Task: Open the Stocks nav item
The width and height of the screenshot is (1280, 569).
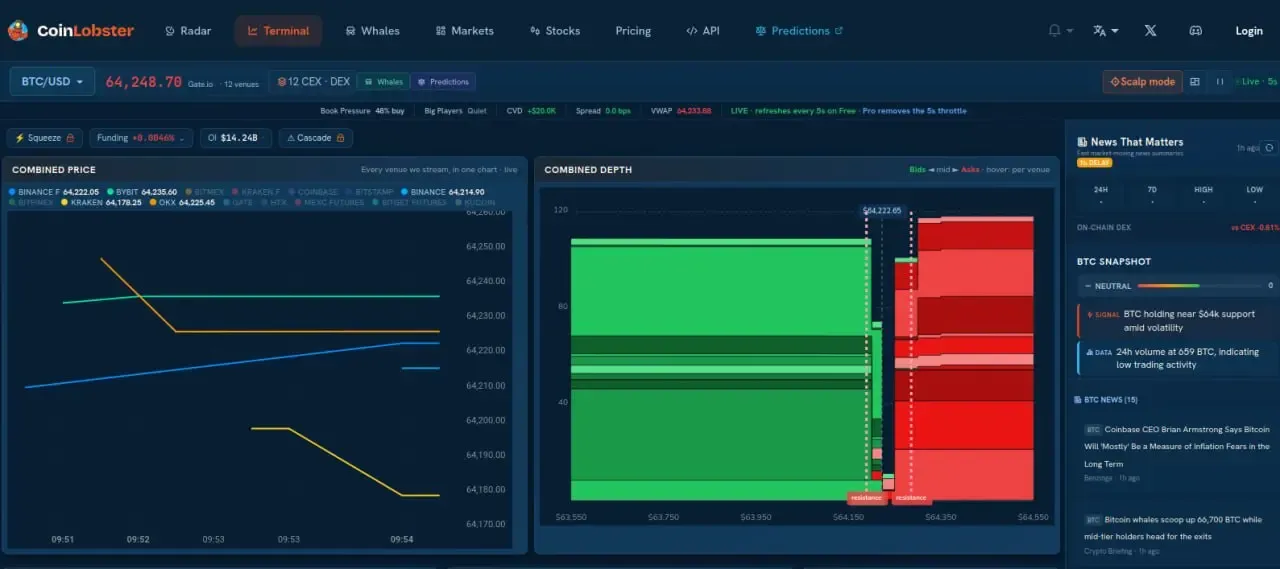Action: point(555,31)
